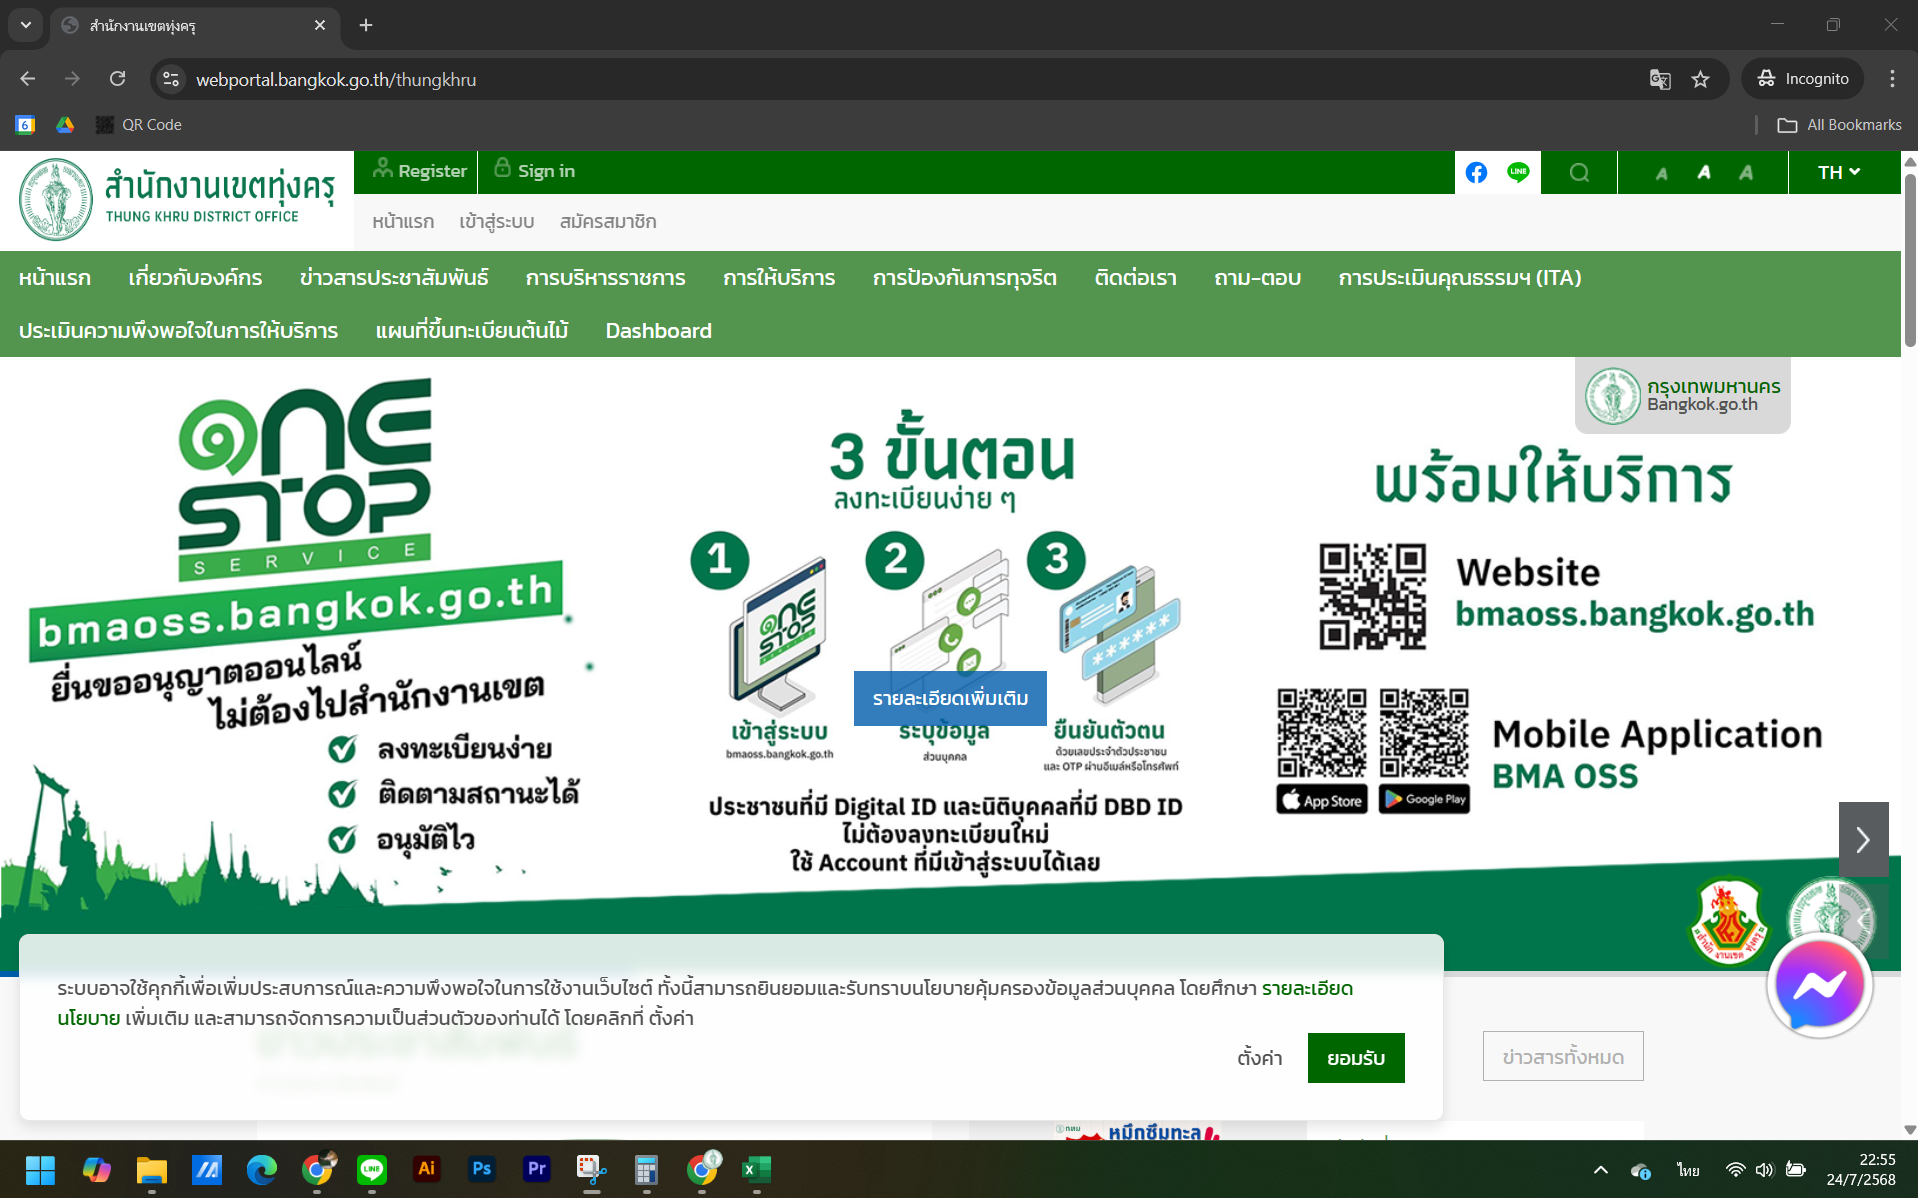Click the Google Play badge
The width and height of the screenshot is (1918, 1198).
coord(1424,800)
